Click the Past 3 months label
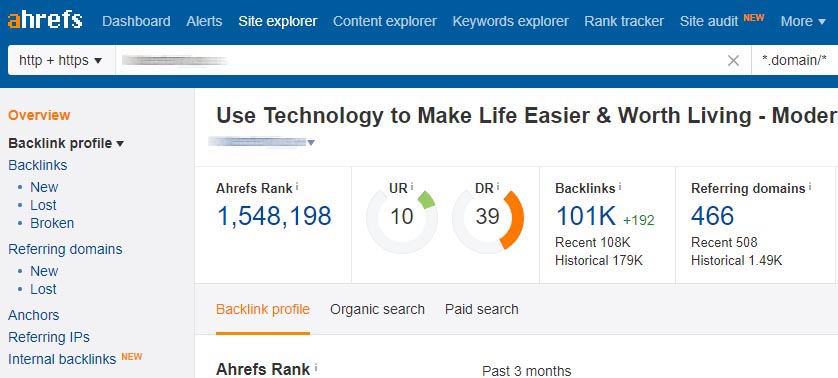This screenshot has width=838, height=378. pos(526,371)
